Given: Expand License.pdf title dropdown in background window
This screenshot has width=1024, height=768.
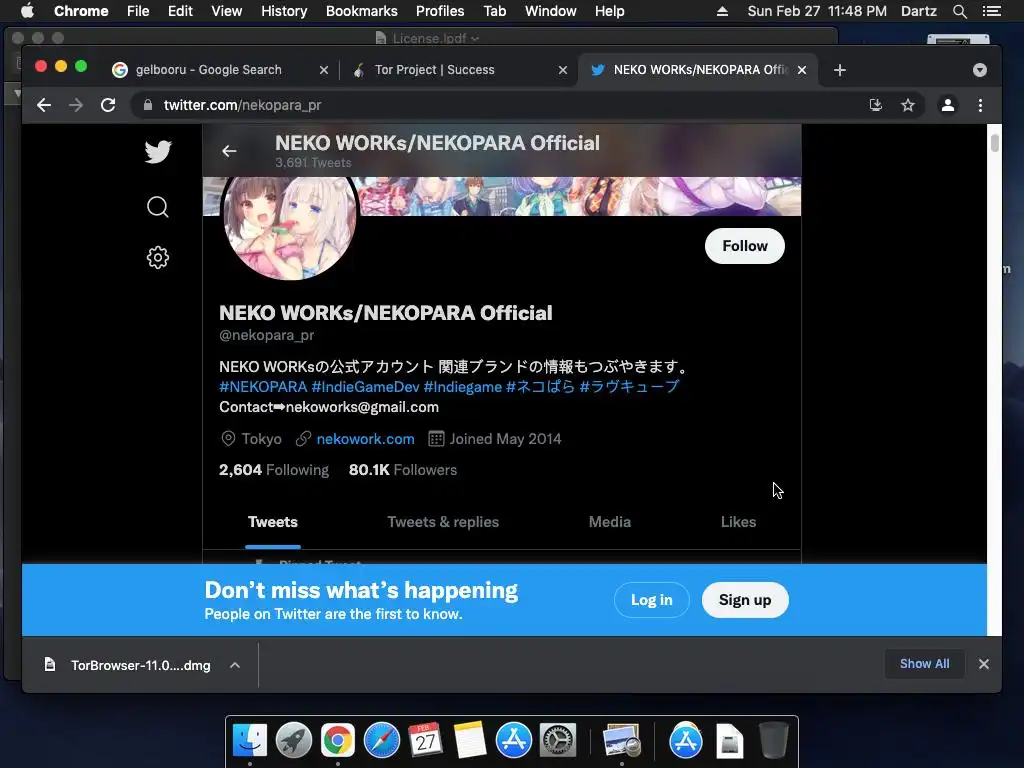Looking at the screenshot, I should [x=475, y=39].
